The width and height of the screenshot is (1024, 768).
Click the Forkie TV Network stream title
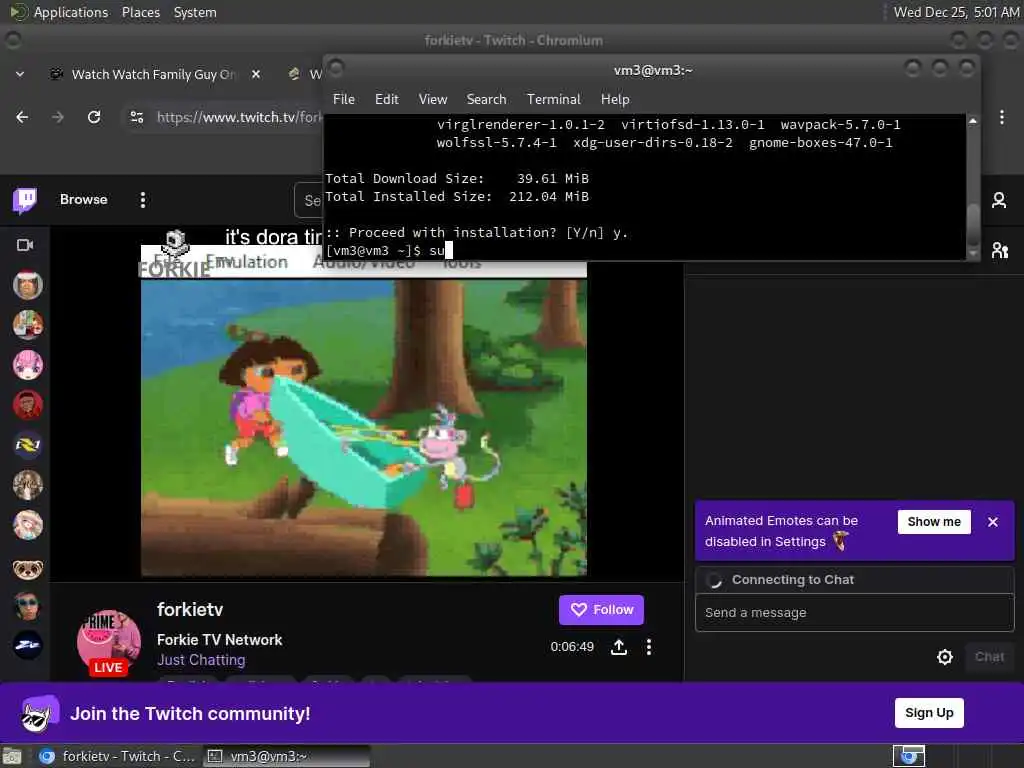(x=219, y=640)
